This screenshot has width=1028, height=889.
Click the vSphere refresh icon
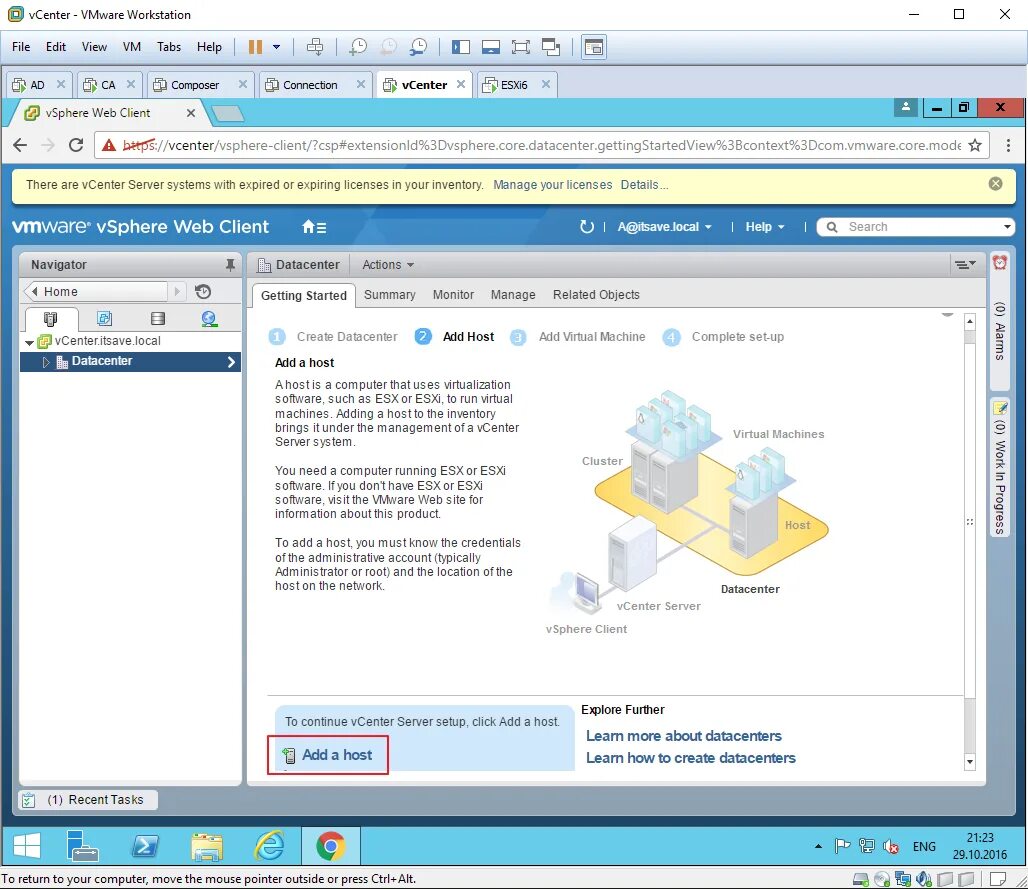tap(587, 227)
